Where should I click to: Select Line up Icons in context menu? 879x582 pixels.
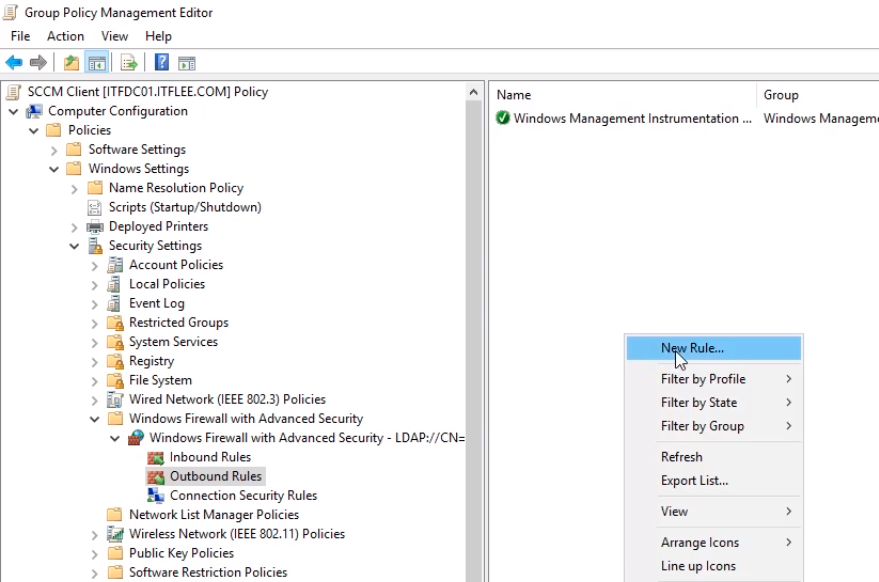click(x=714, y=566)
